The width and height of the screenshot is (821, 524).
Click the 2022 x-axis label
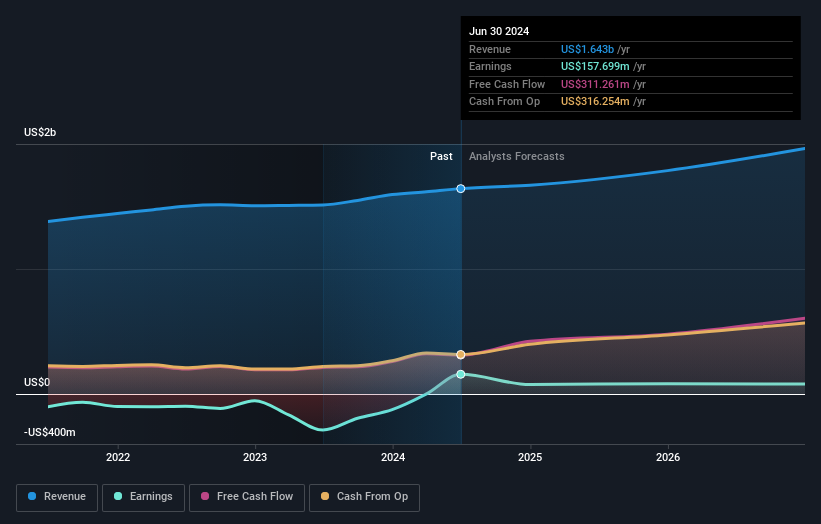click(x=118, y=457)
